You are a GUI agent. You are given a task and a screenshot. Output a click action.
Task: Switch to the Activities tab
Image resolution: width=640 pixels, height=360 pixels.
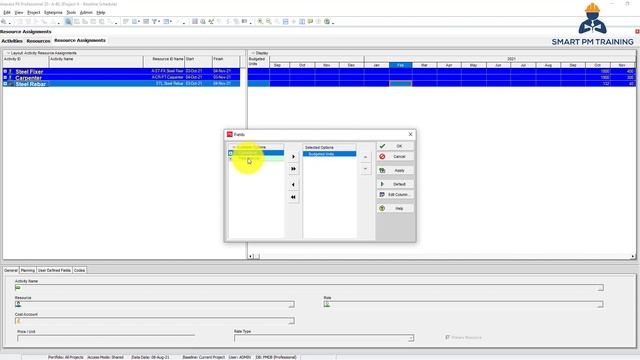click(x=12, y=41)
